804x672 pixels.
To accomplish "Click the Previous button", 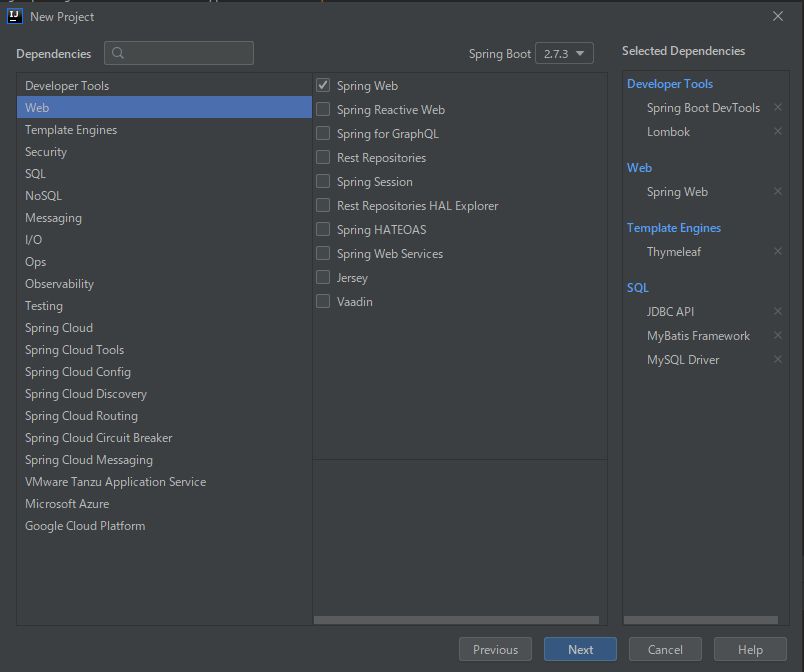I will pos(495,649).
